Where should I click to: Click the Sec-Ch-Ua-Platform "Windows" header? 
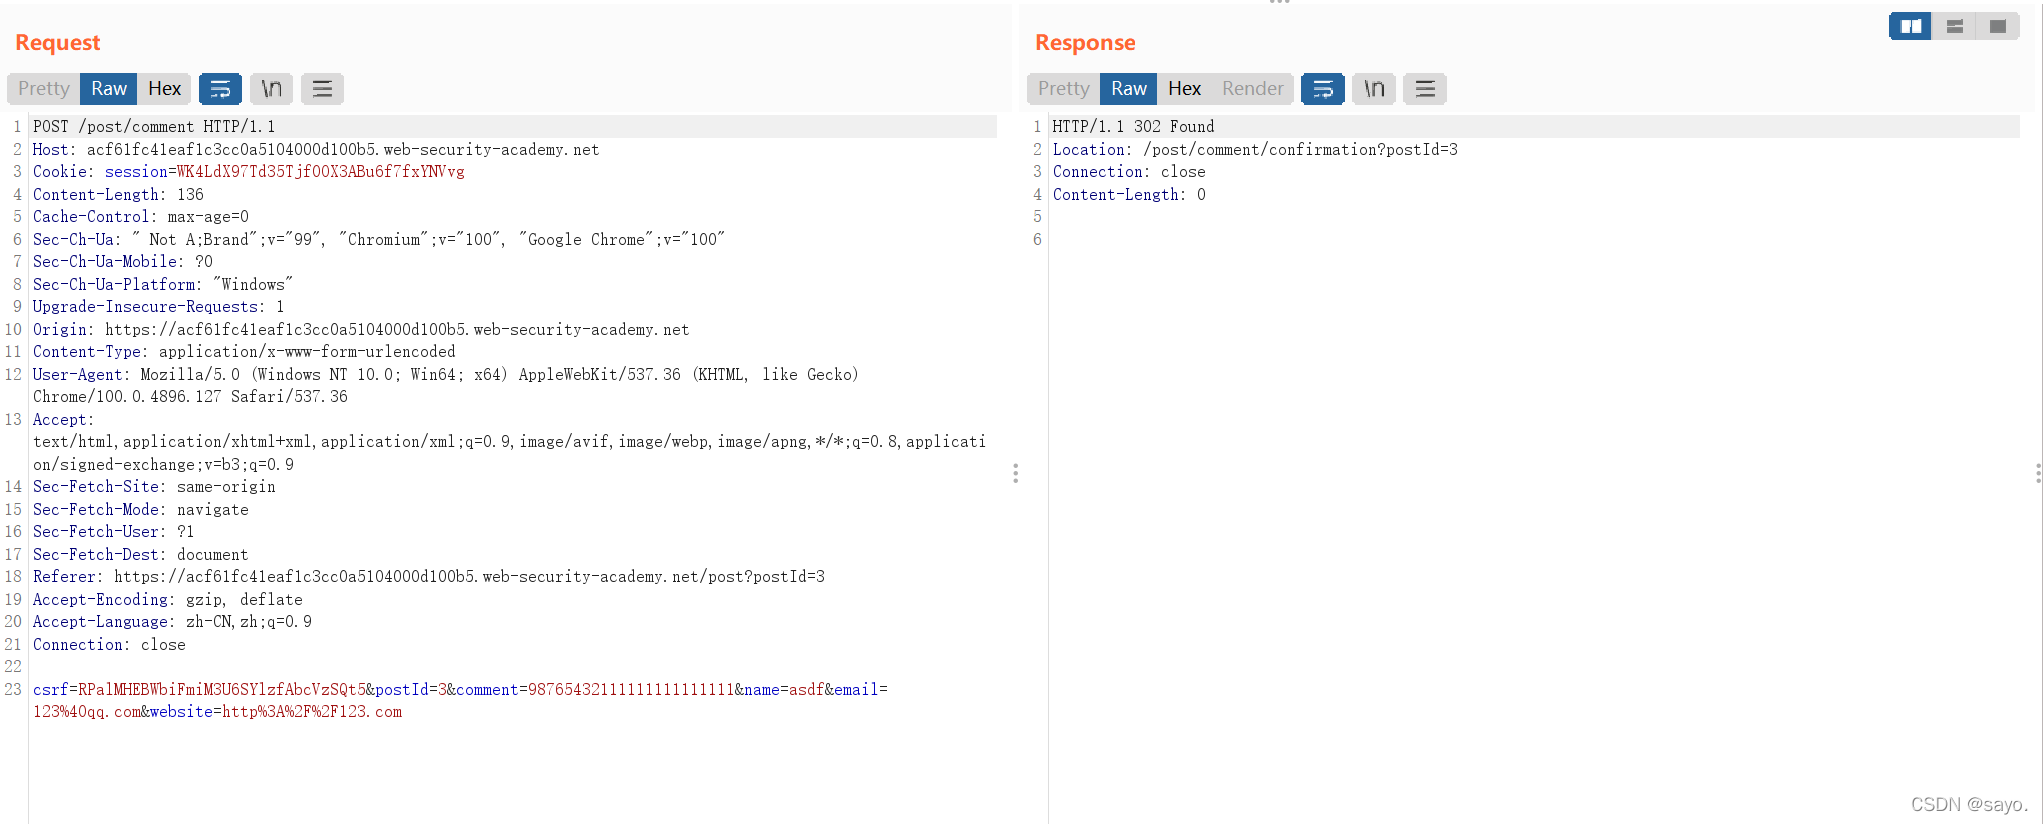point(163,285)
